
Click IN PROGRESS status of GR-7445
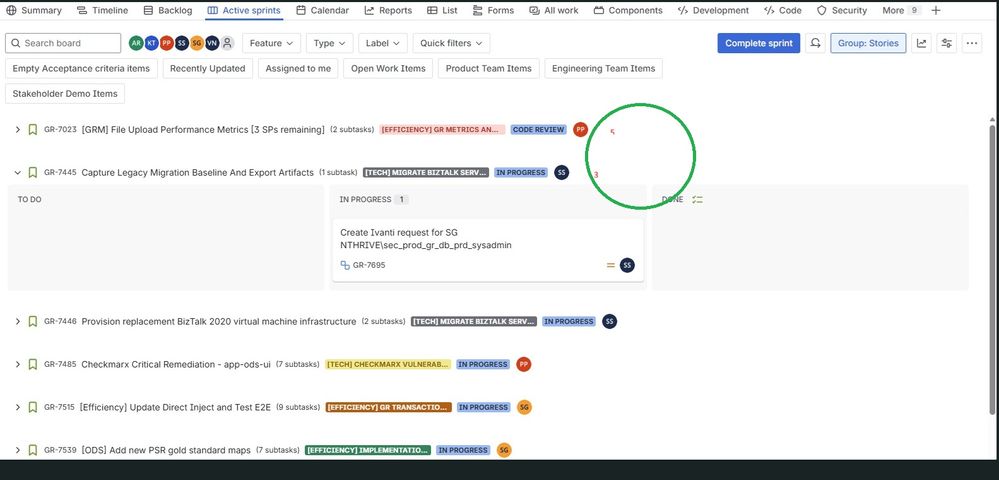tap(521, 172)
